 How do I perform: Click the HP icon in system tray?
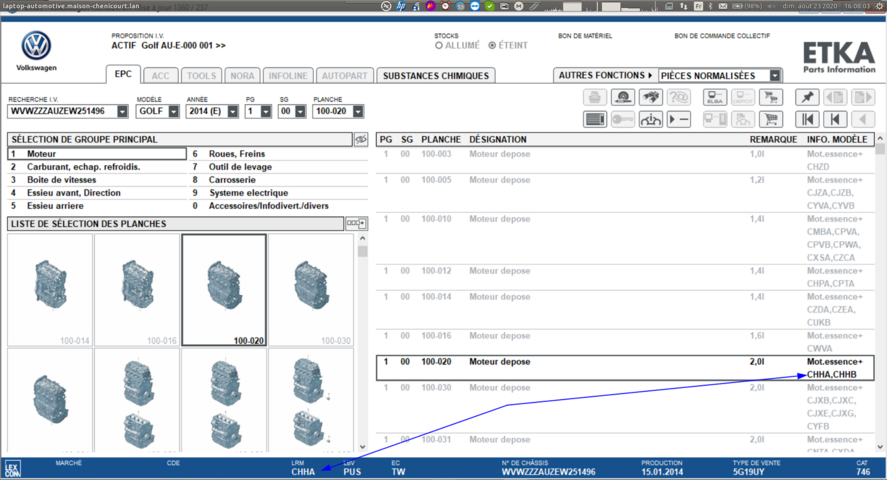(401, 6)
